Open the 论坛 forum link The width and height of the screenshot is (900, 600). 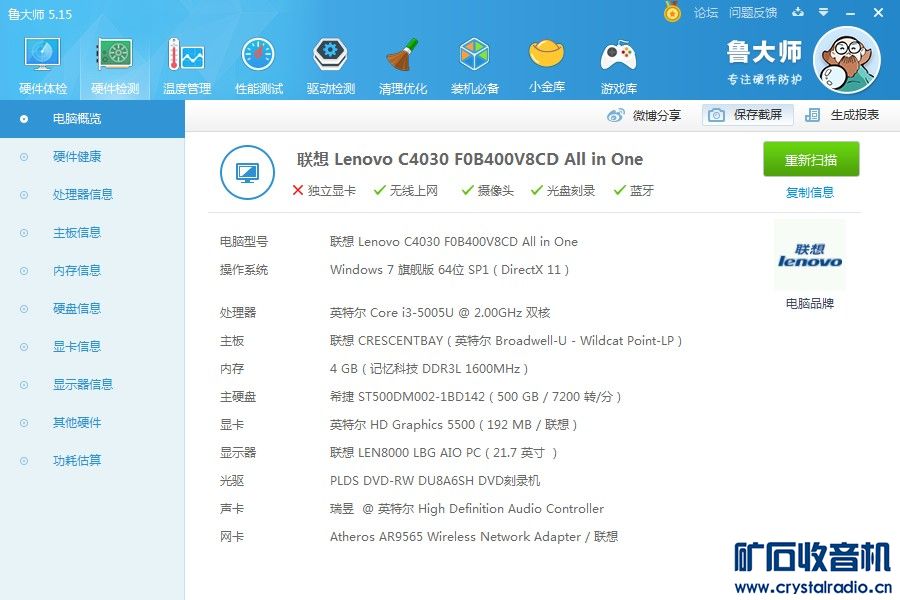(705, 13)
